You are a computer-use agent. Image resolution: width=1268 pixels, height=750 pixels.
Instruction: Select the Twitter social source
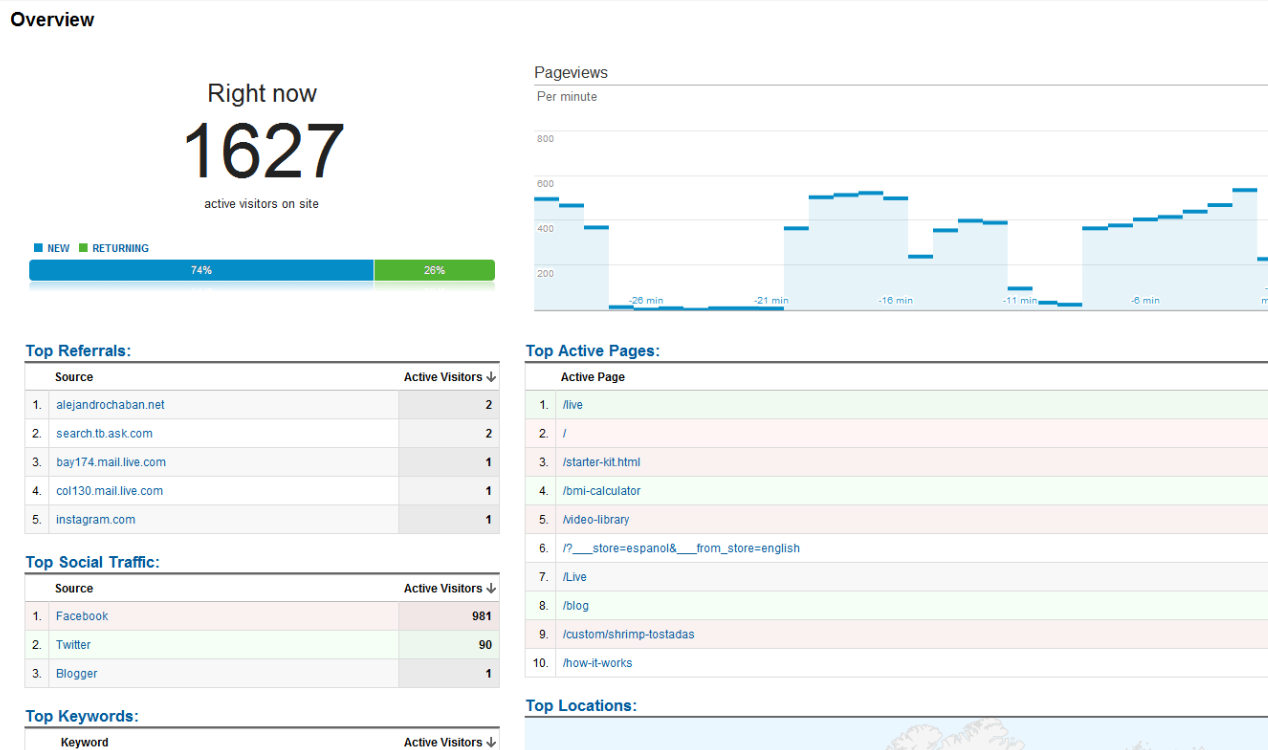73,645
